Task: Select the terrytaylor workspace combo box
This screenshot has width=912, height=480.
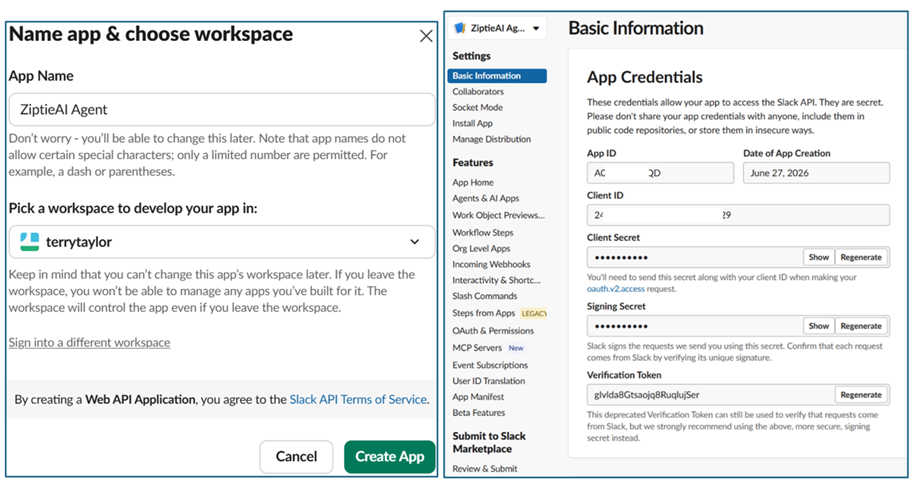Action: pyautogui.click(x=222, y=241)
